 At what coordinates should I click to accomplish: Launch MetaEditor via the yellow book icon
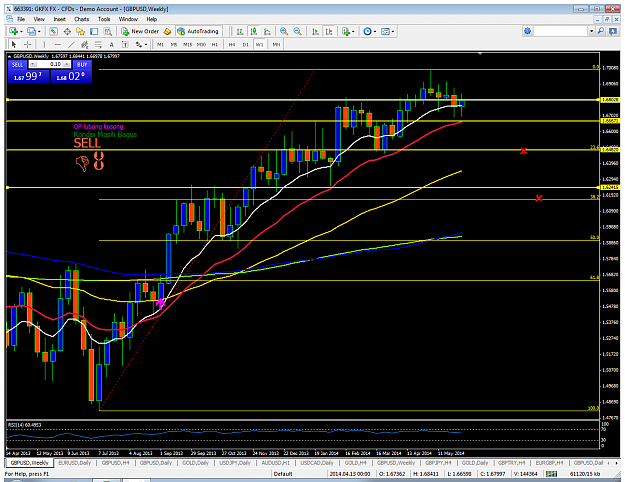[167, 31]
